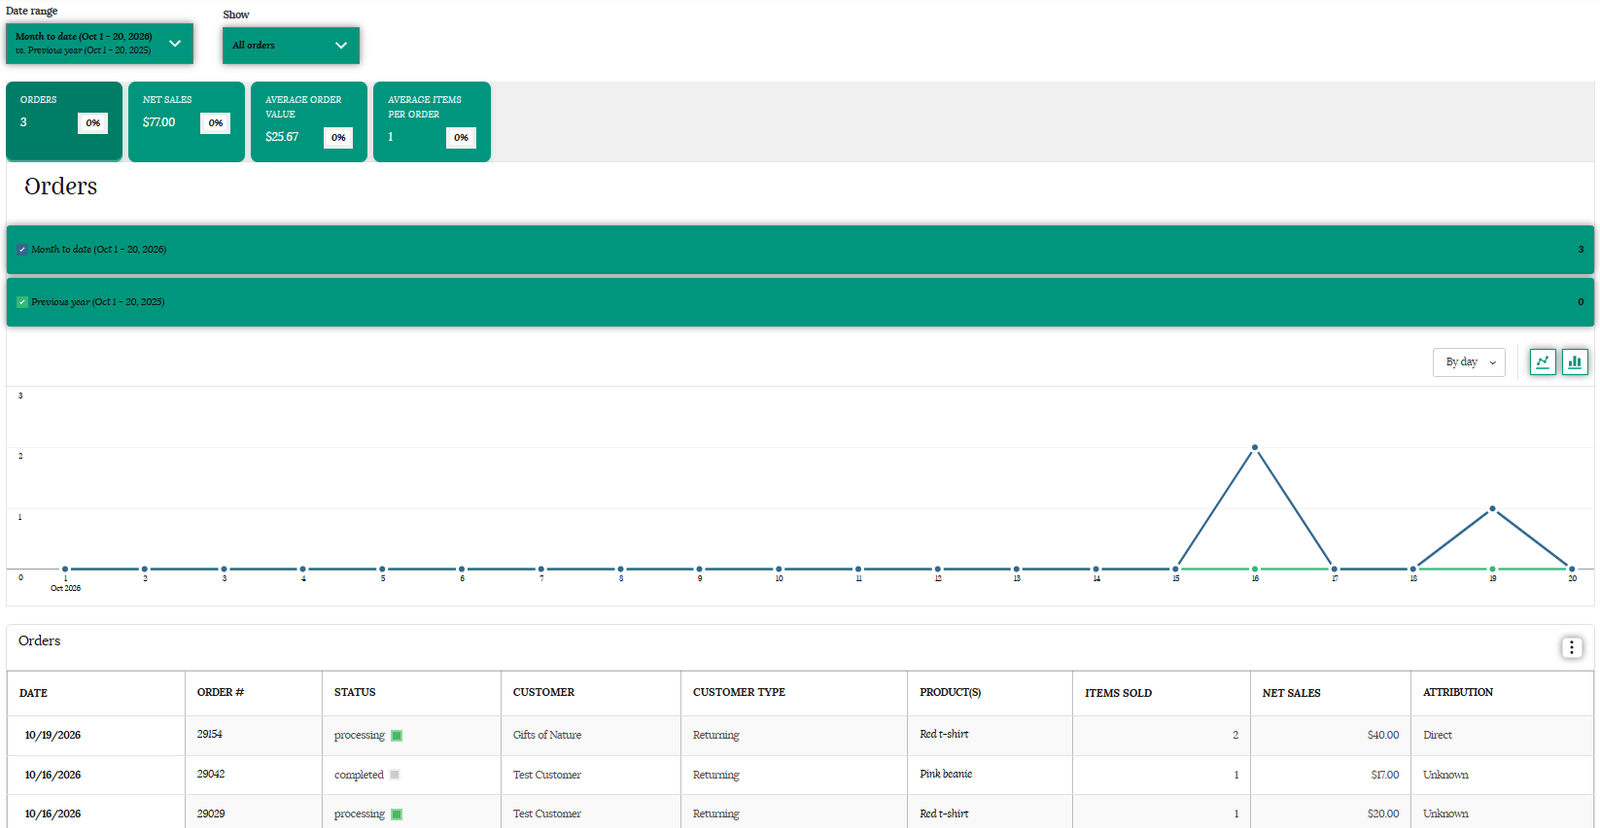Image resolution: width=1600 pixels, height=828 pixels.
Task: Open order number 29154
Action: (210, 734)
